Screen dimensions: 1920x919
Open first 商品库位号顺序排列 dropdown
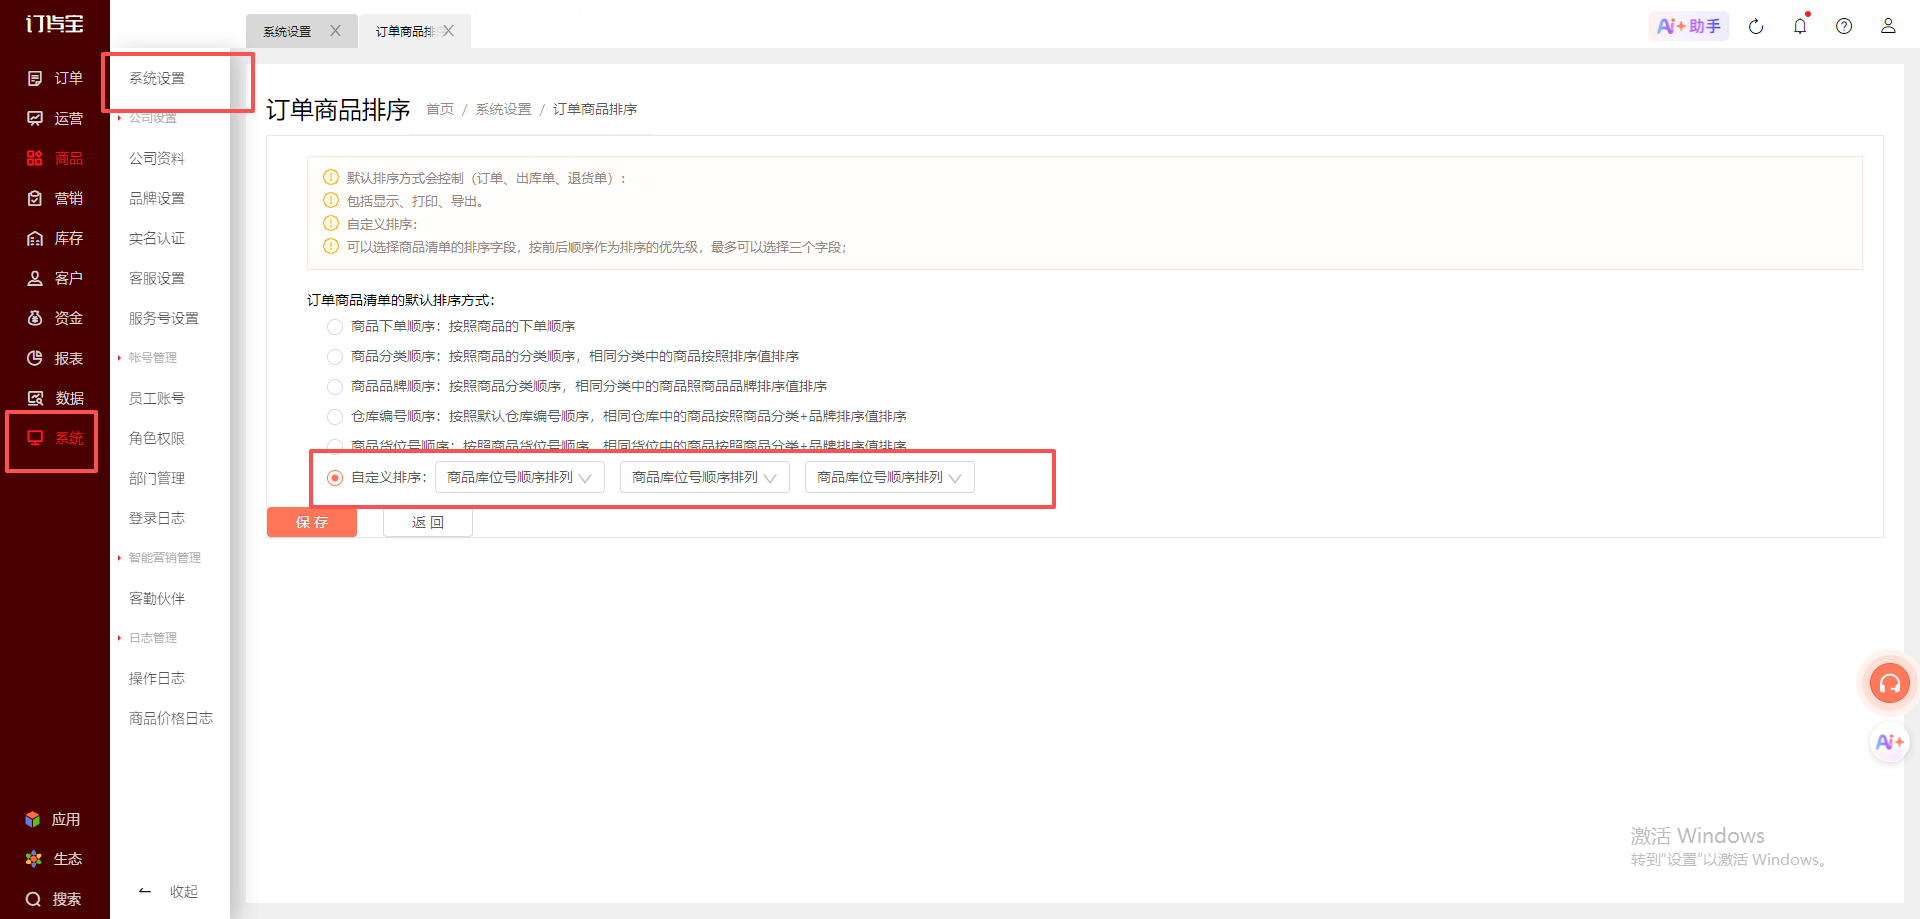click(520, 478)
